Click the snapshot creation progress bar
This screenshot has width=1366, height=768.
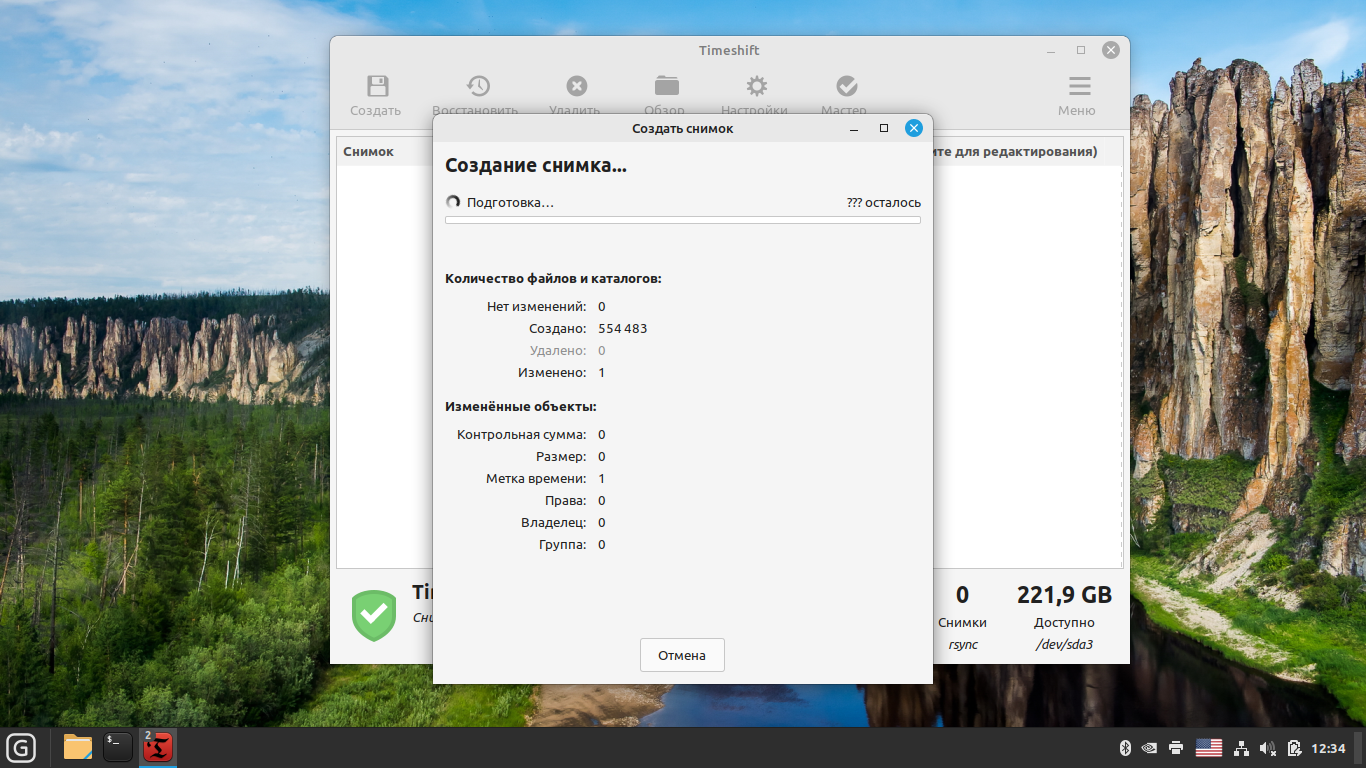(682, 220)
